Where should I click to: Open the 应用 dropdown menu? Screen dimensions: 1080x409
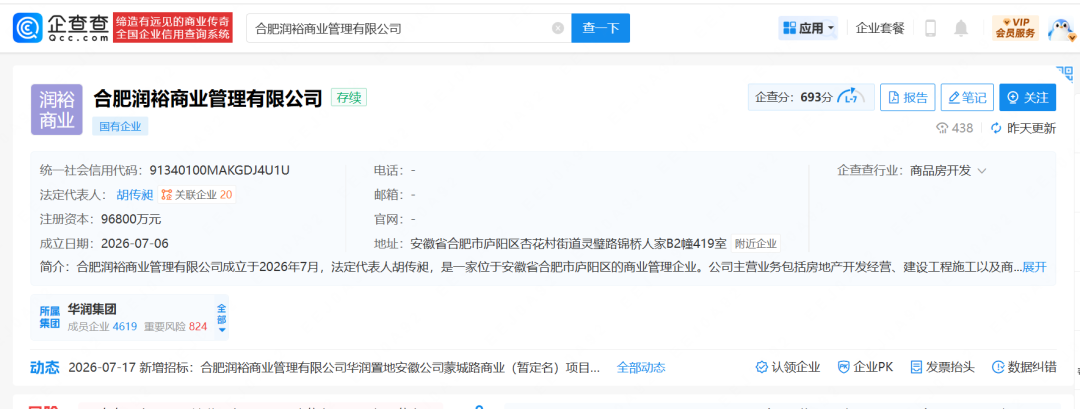808,28
